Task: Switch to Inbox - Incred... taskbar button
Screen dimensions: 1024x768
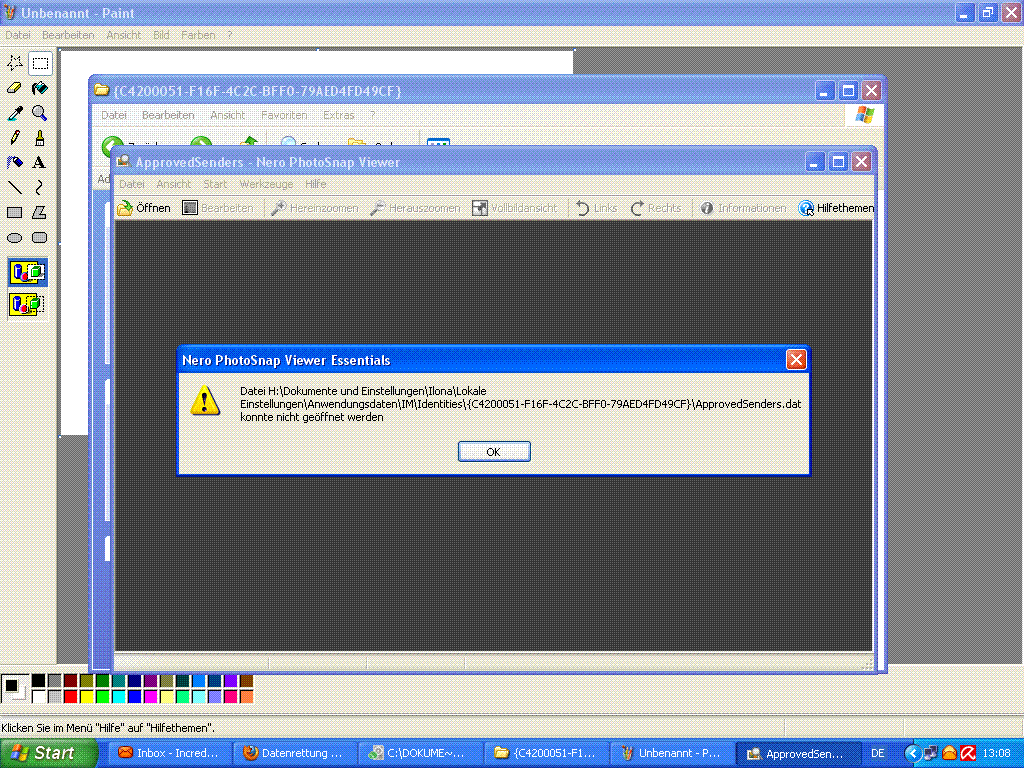Action: tap(169, 753)
